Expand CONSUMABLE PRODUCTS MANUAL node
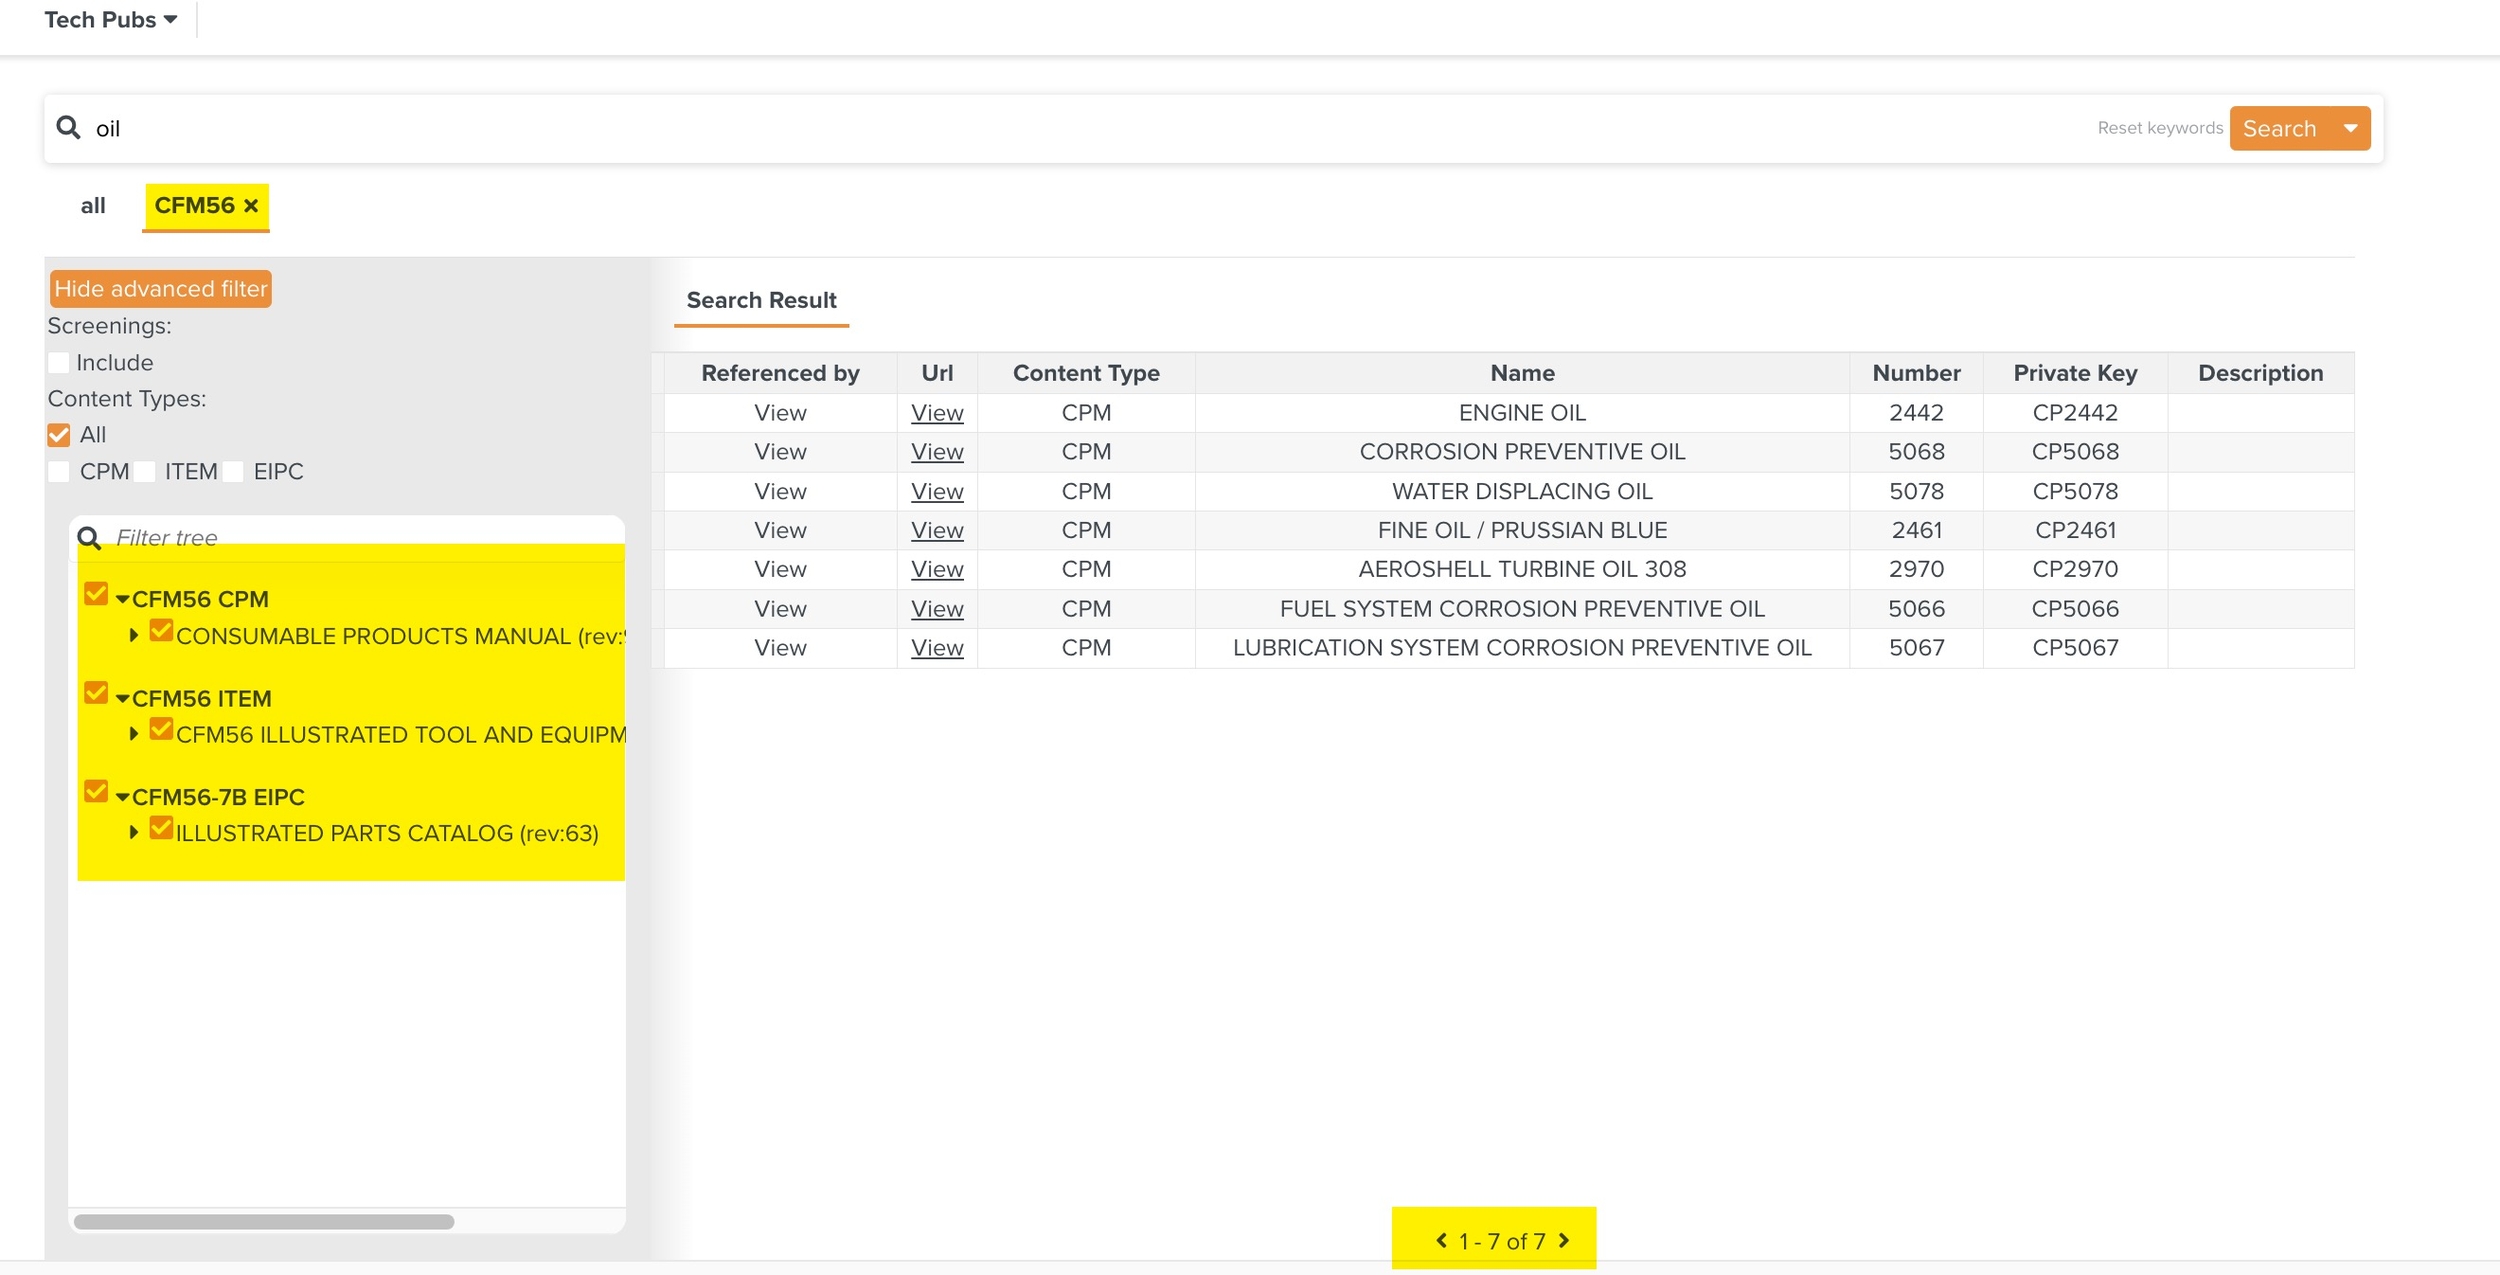The width and height of the screenshot is (2500, 1275). coord(134,635)
